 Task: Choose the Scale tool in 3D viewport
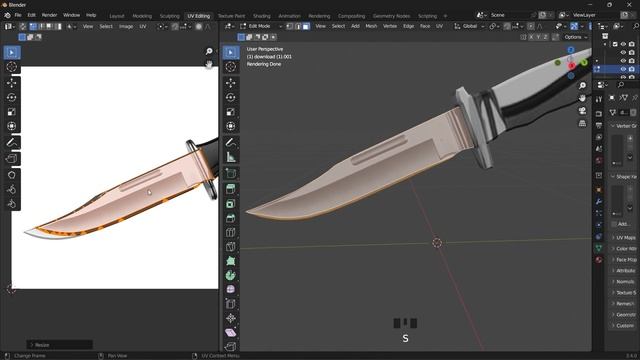click(x=231, y=112)
